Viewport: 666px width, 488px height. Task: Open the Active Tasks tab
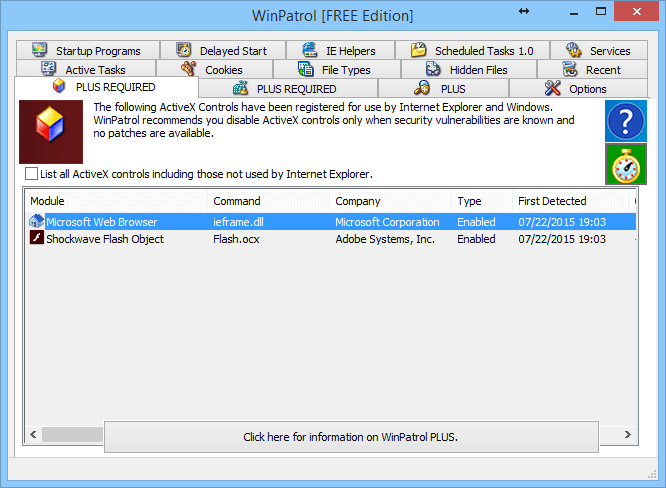click(x=86, y=69)
